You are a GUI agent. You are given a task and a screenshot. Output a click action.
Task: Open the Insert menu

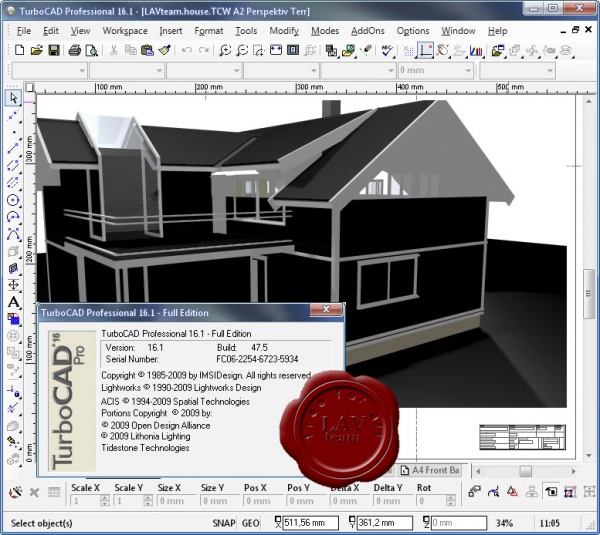(x=171, y=31)
